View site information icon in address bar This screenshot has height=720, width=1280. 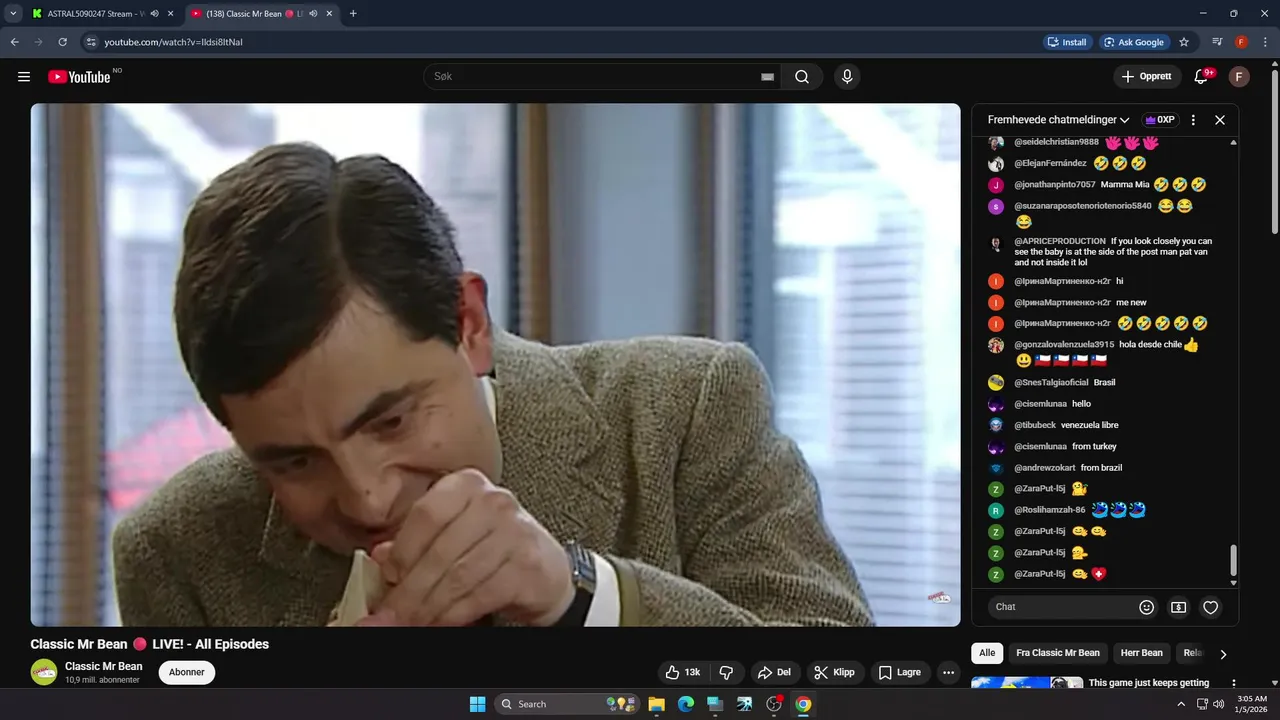click(x=90, y=42)
